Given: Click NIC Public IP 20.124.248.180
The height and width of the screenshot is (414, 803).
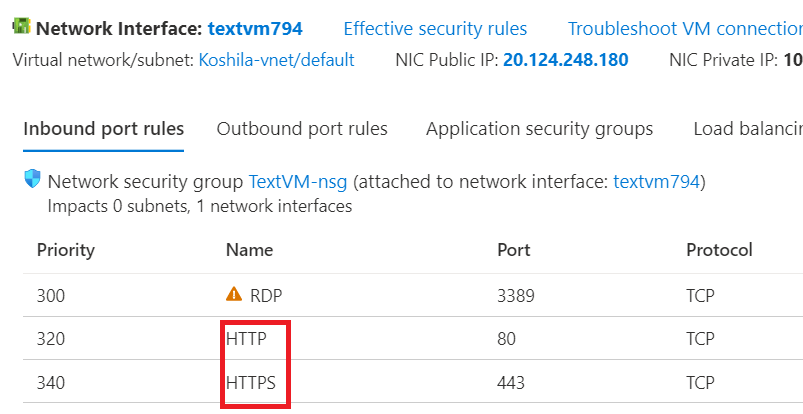Looking at the screenshot, I should tap(565, 60).
